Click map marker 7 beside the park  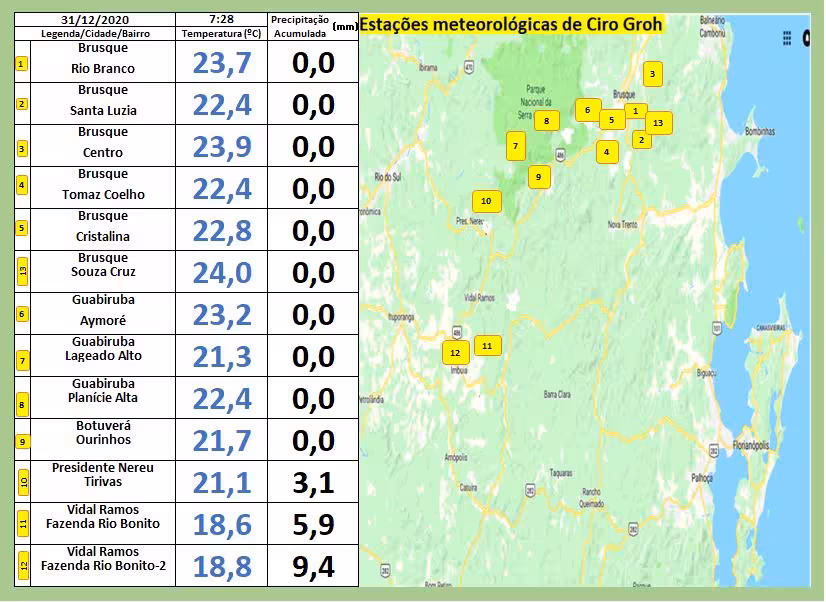pyautogui.click(x=515, y=146)
